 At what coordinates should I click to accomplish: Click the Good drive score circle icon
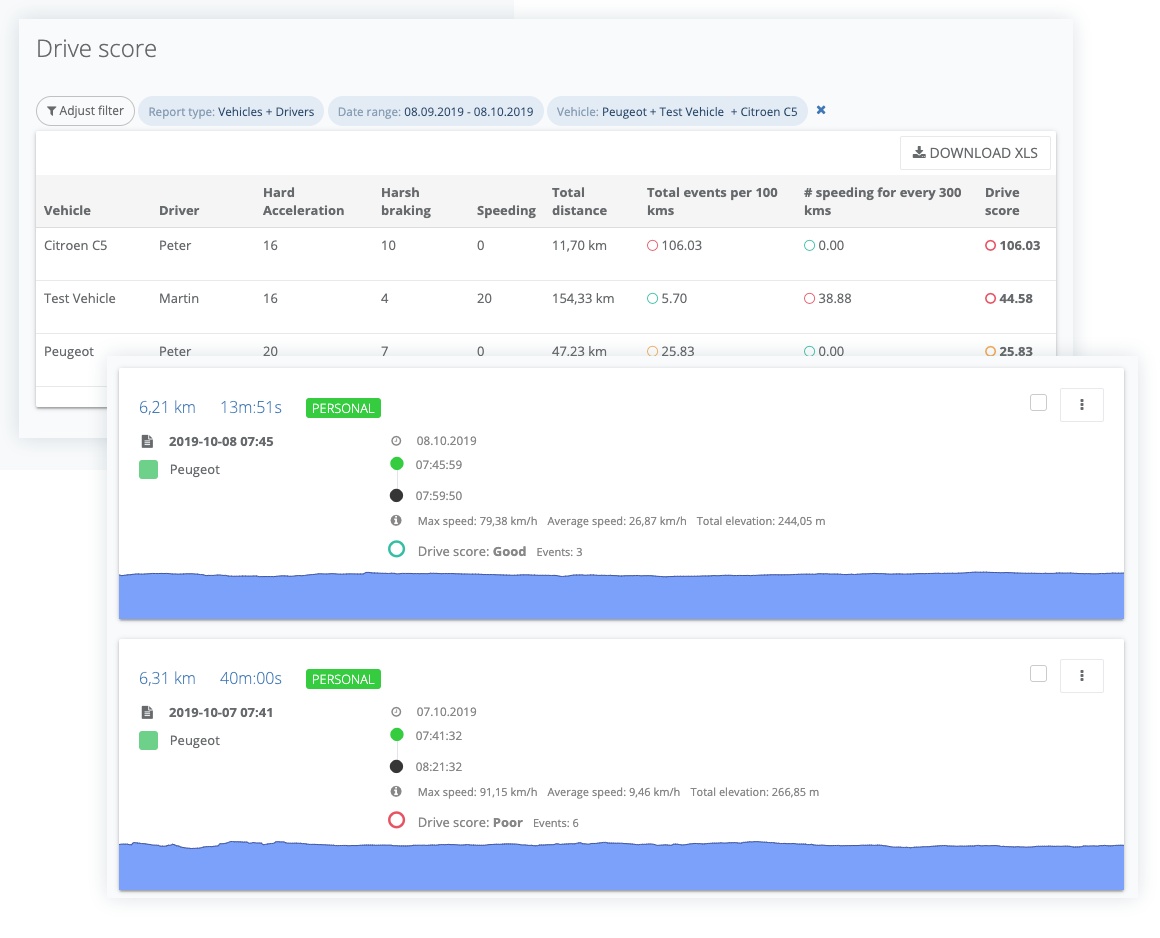[x=396, y=549]
